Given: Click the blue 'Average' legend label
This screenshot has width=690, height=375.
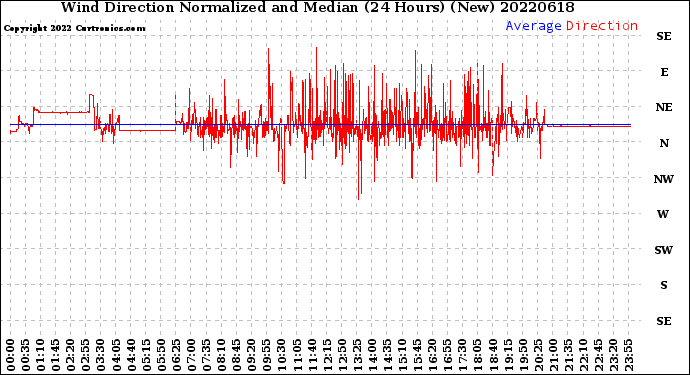Looking at the screenshot, I should [533, 26].
